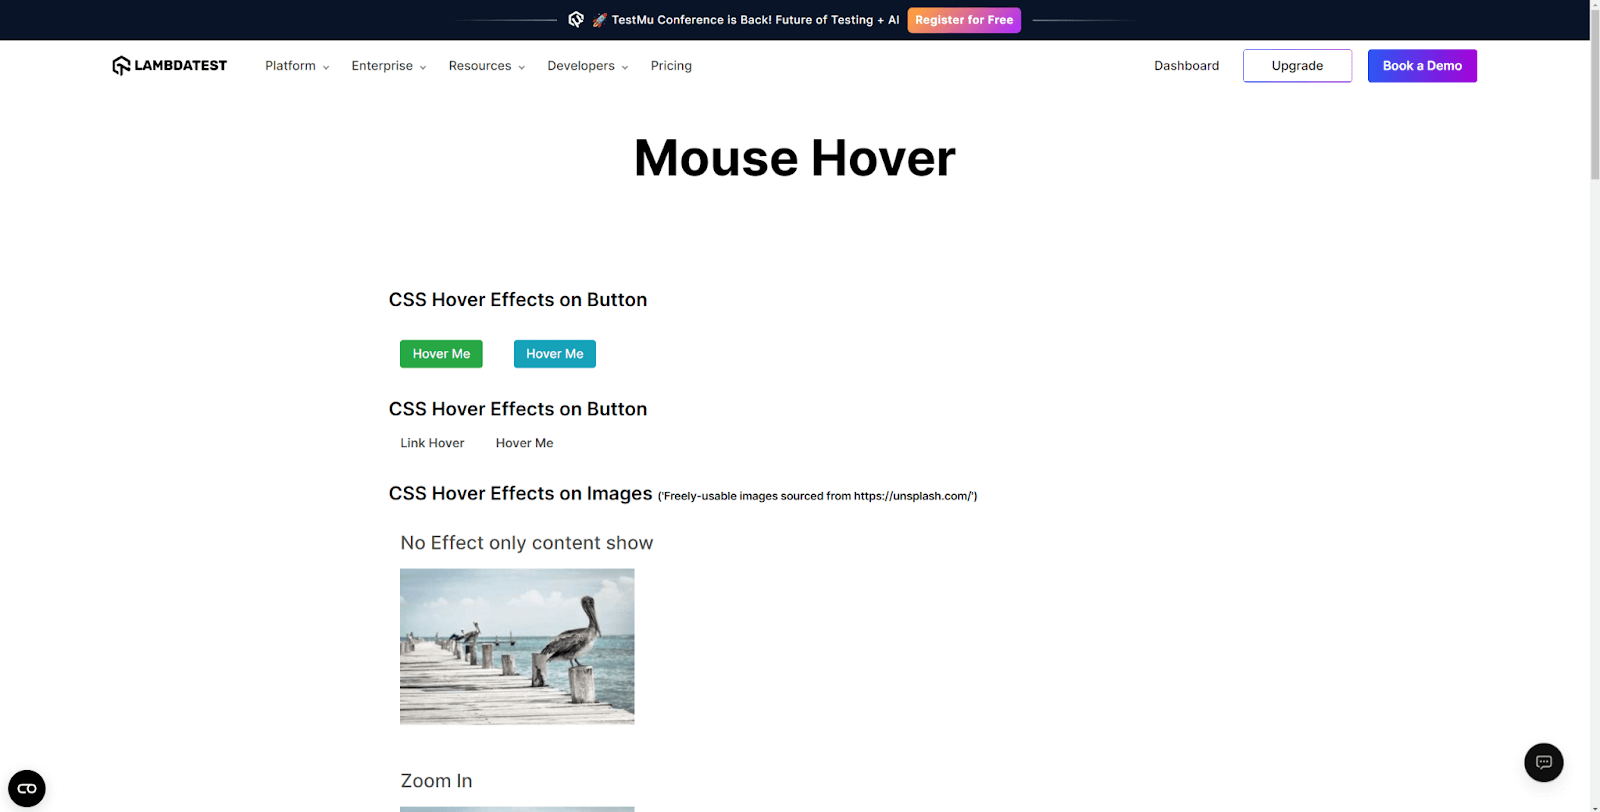Image resolution: width=1600 pixels, height=812 pixels.
Task: Click the unsplash image source note
Action: click(817, 496)
